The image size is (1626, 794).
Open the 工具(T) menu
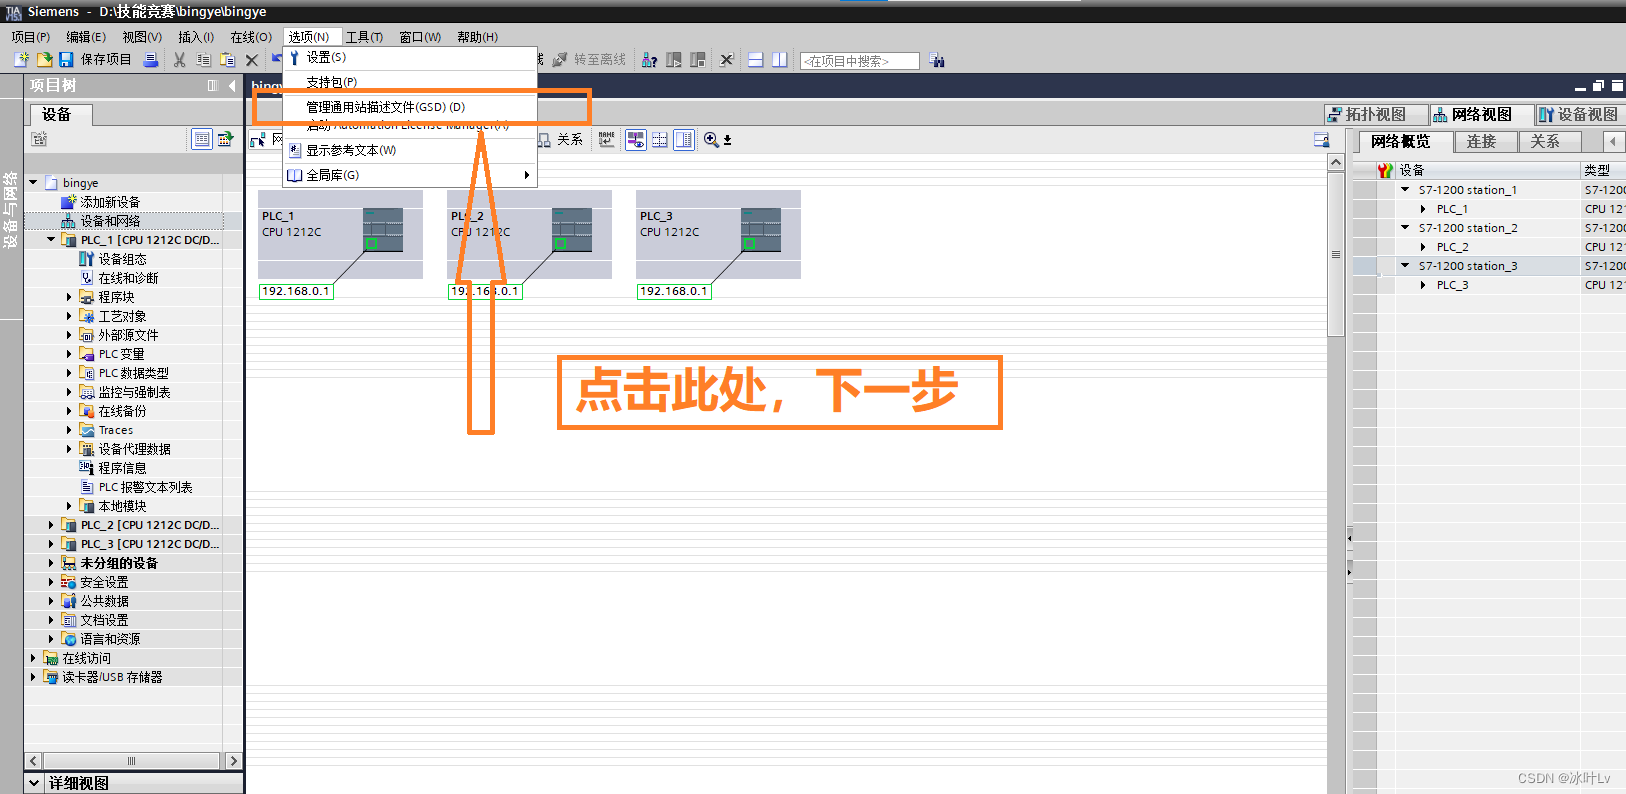(x=365, y=37)
